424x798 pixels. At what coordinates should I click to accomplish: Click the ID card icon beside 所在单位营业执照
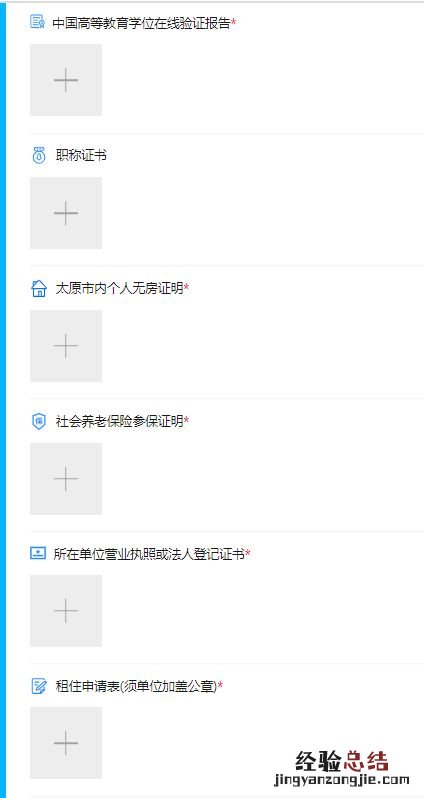click(x=38, y=554)
